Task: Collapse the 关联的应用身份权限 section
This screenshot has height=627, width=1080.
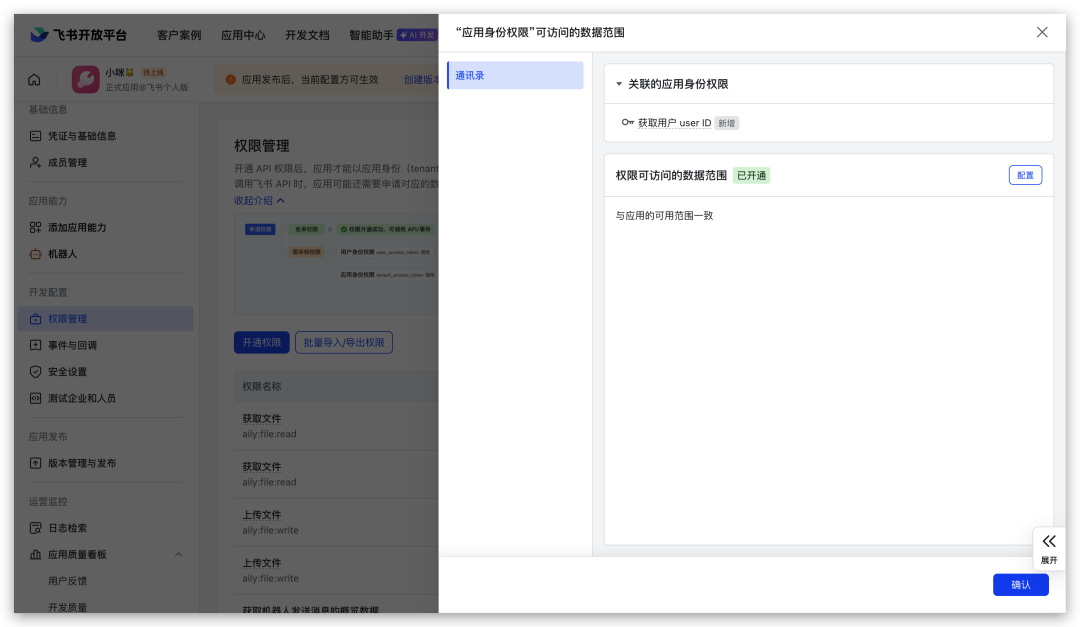Action: pos(619,84)
